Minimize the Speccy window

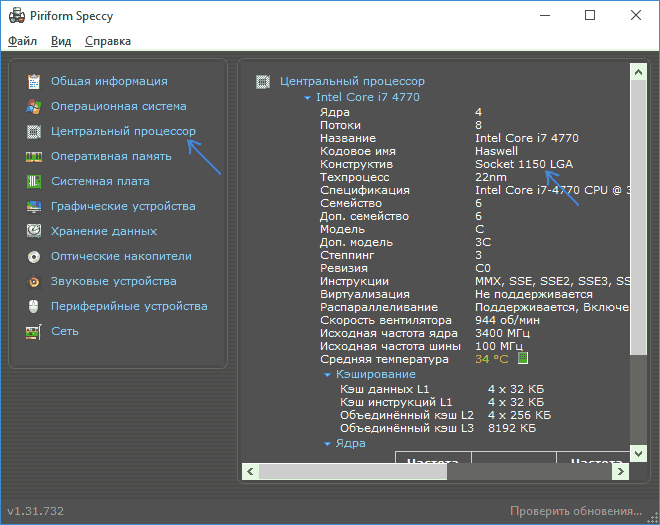pyautogui.click(x=545, y=15)
